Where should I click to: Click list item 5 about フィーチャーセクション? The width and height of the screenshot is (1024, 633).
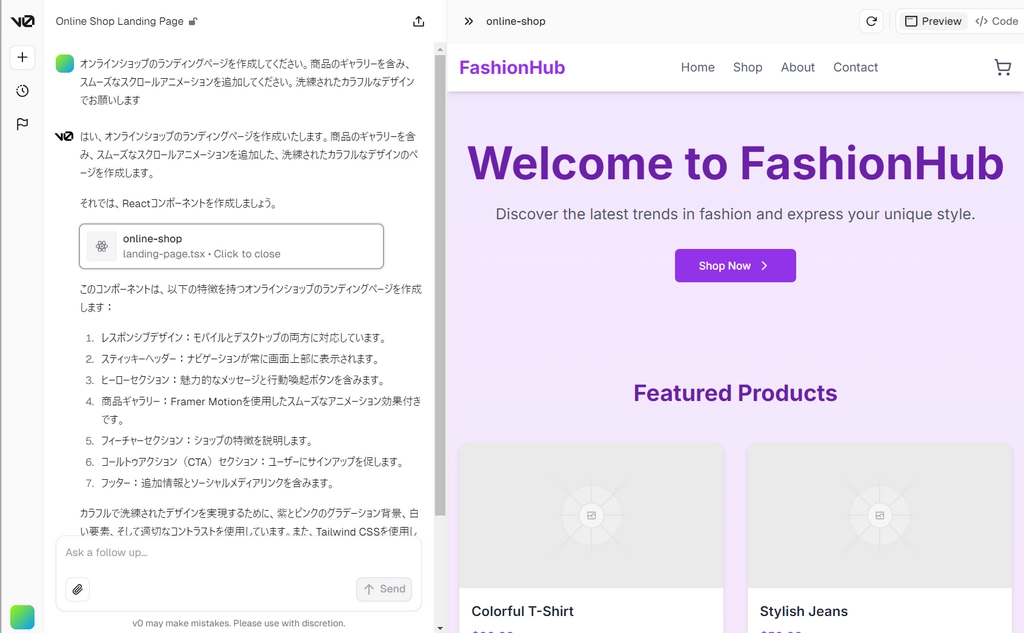click(208, 440)
